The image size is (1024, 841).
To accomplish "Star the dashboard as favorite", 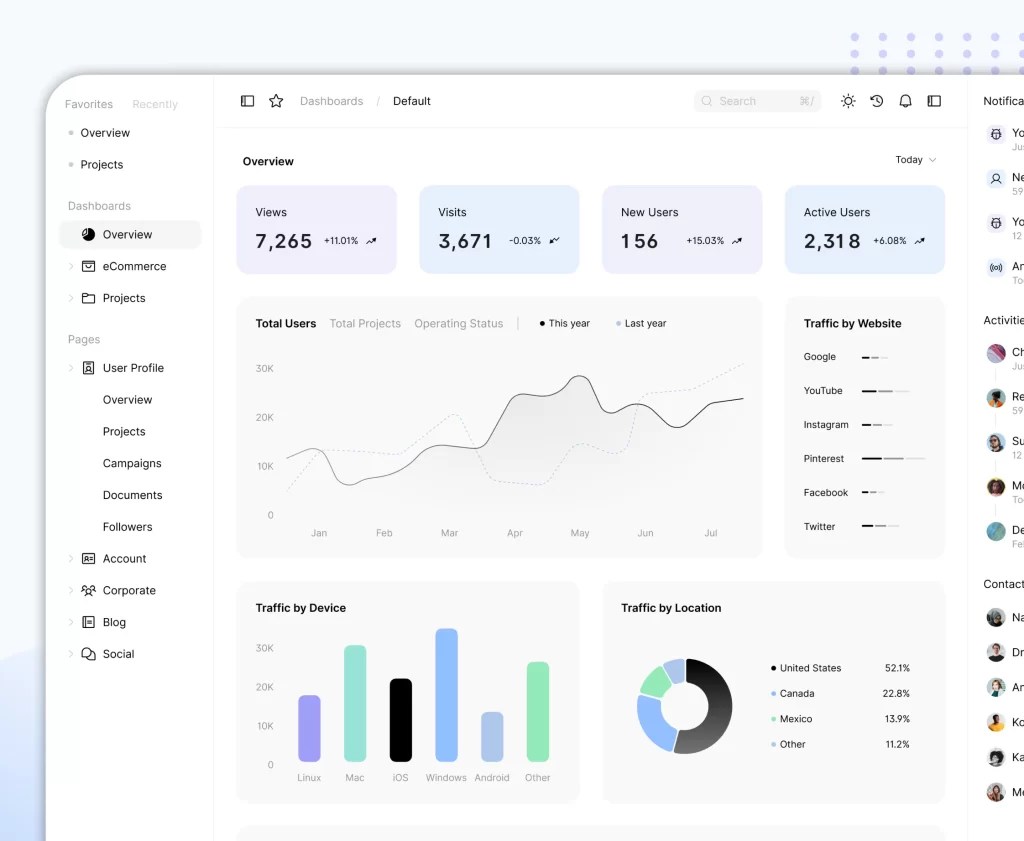I will pos(276,101).
